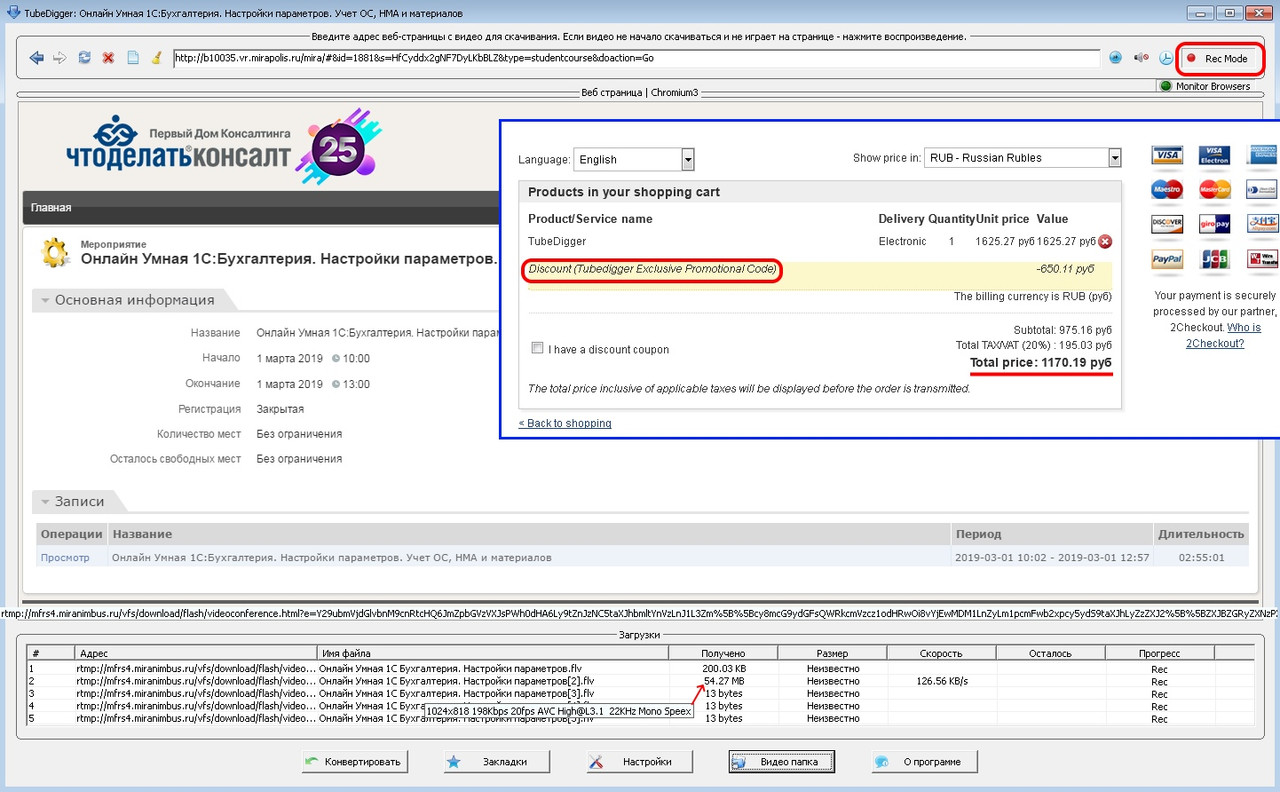The width and height of the screenshot is (1280, 792).
Task: Click the 02:55:01 duration cell
Action: click(1200, 558)
